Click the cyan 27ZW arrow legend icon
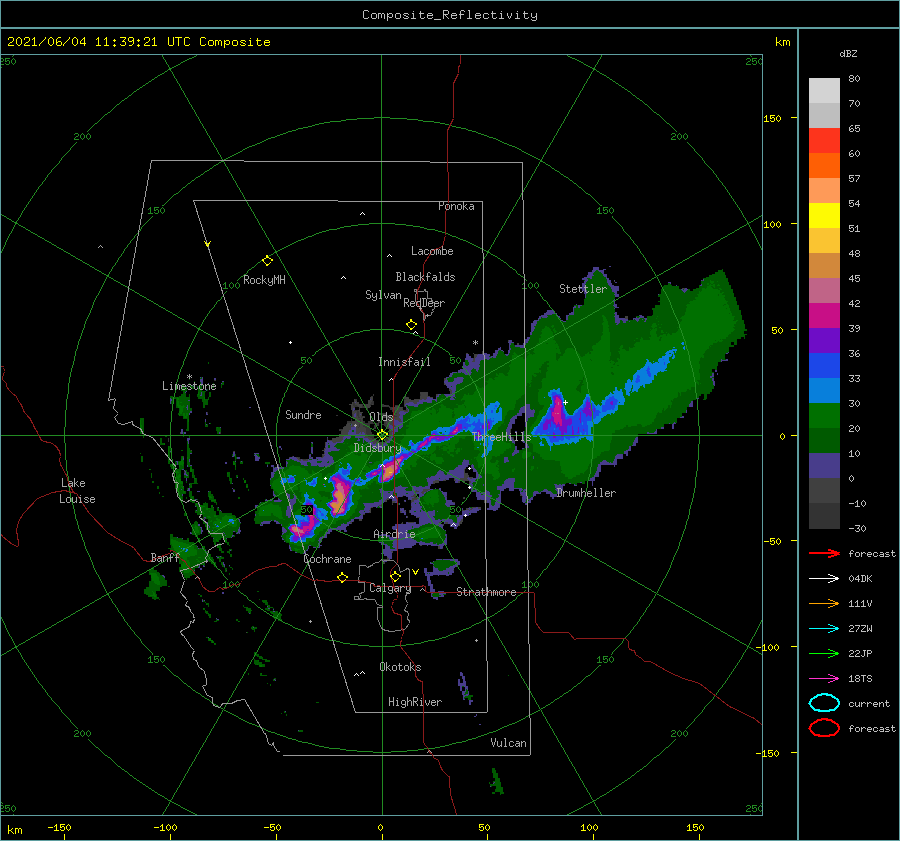Image resolution: width=900 pixels, height=841 pixels. (824, 629)
